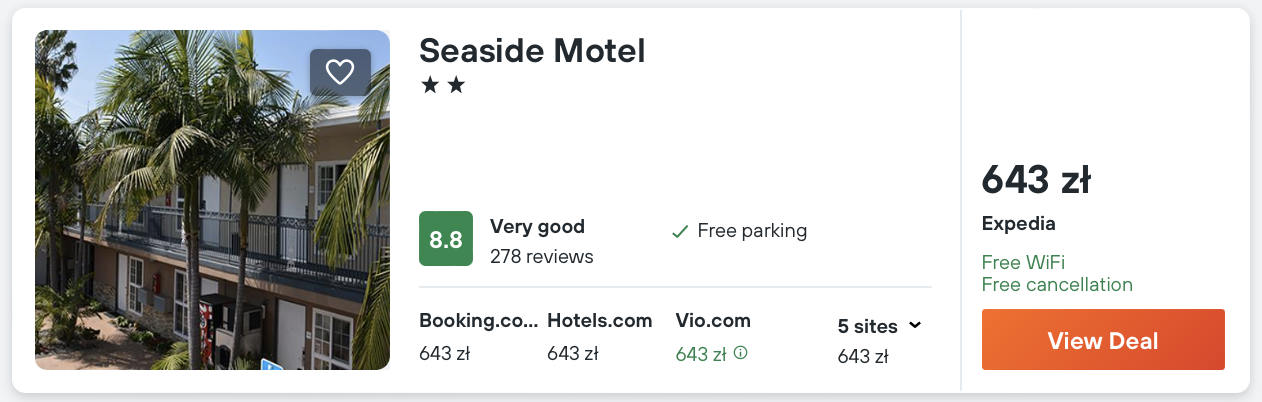1262x402 pixels.
Task: Click the Free parking checkmark icon
Action: (680, 232)
